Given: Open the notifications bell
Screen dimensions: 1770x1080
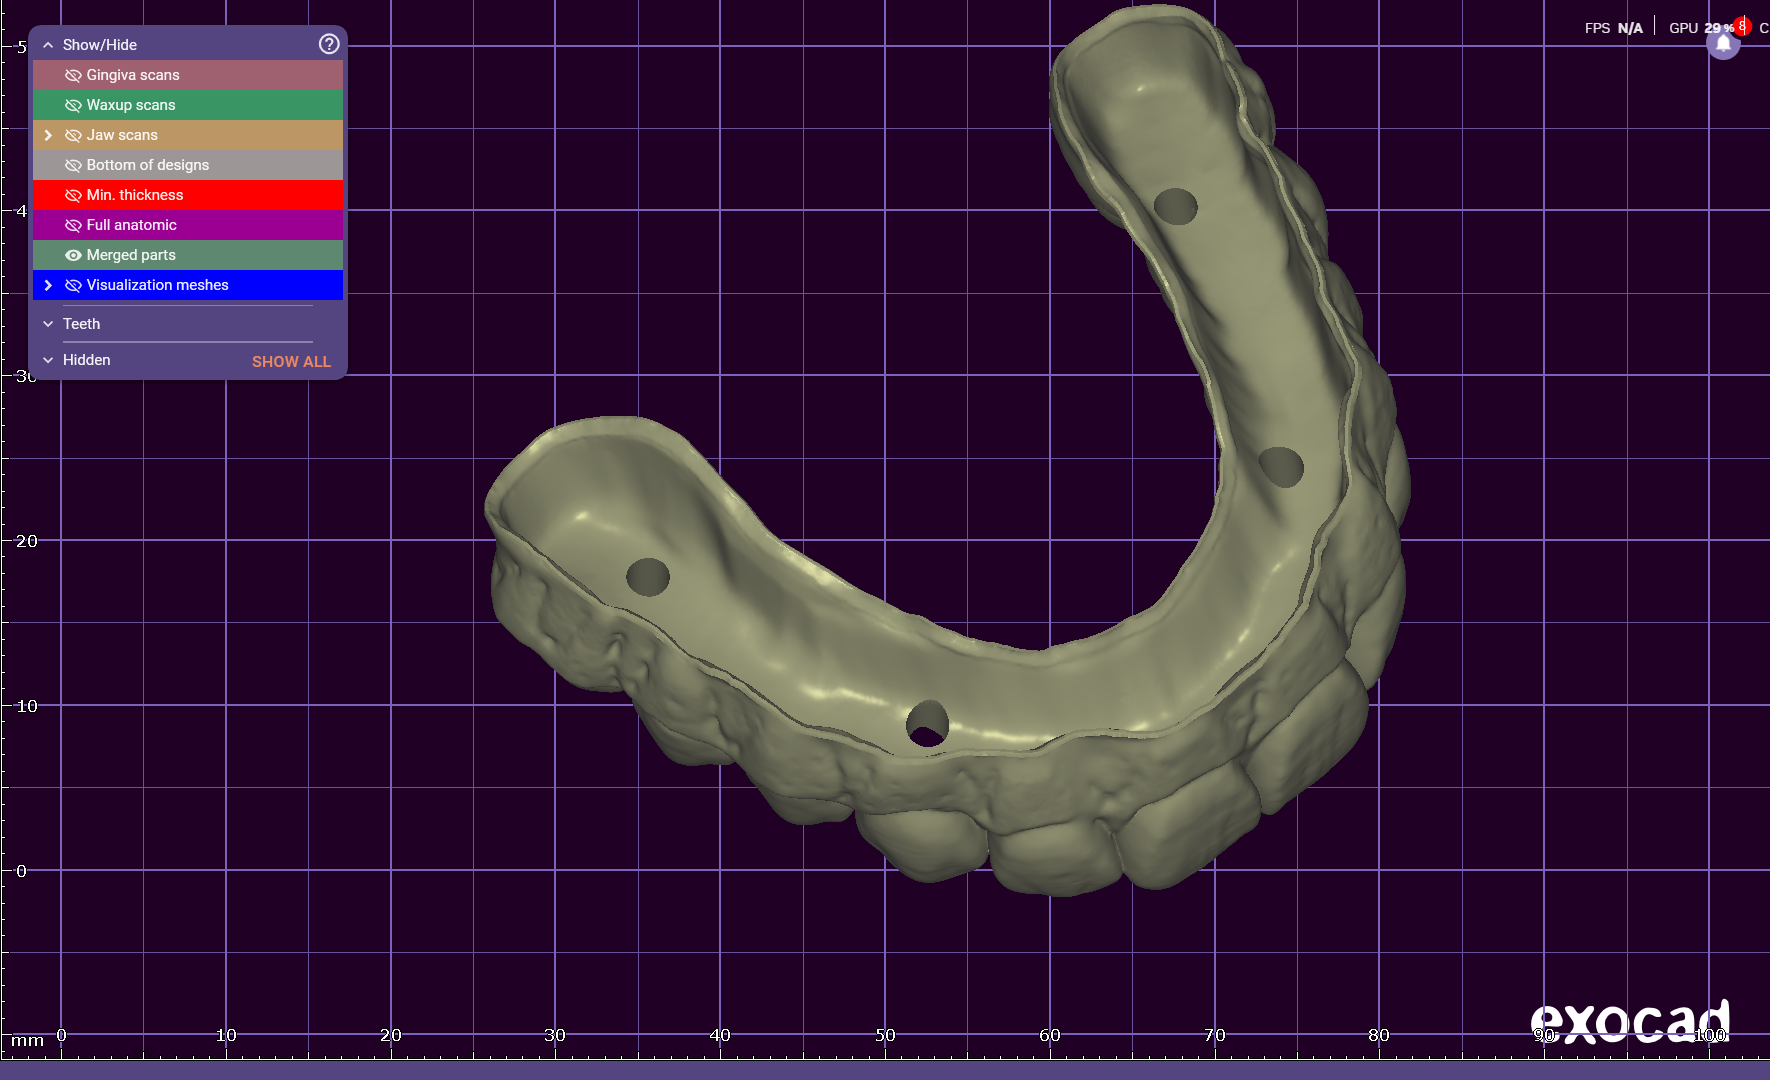Looking at the screenshot, I should click(x=1723, y=44).
